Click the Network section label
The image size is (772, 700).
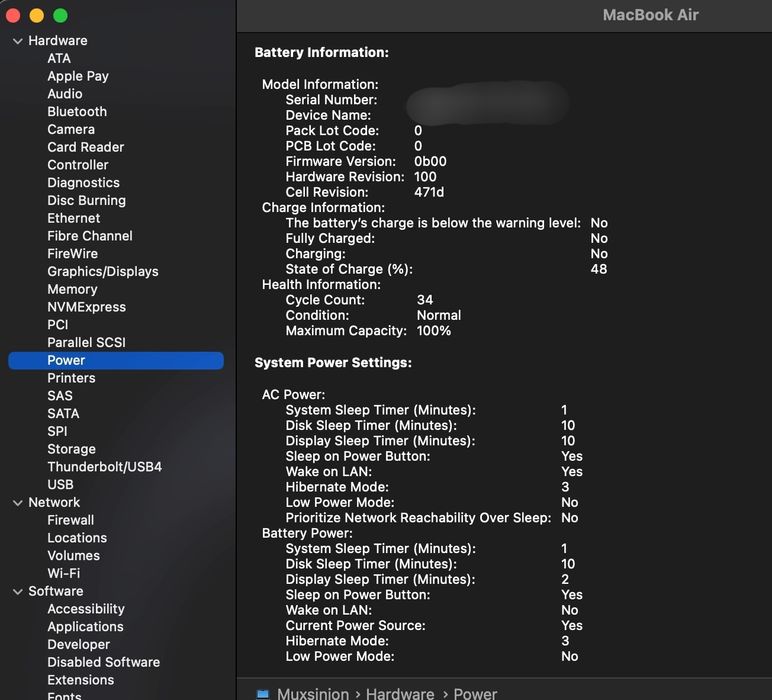pos(54,502)
